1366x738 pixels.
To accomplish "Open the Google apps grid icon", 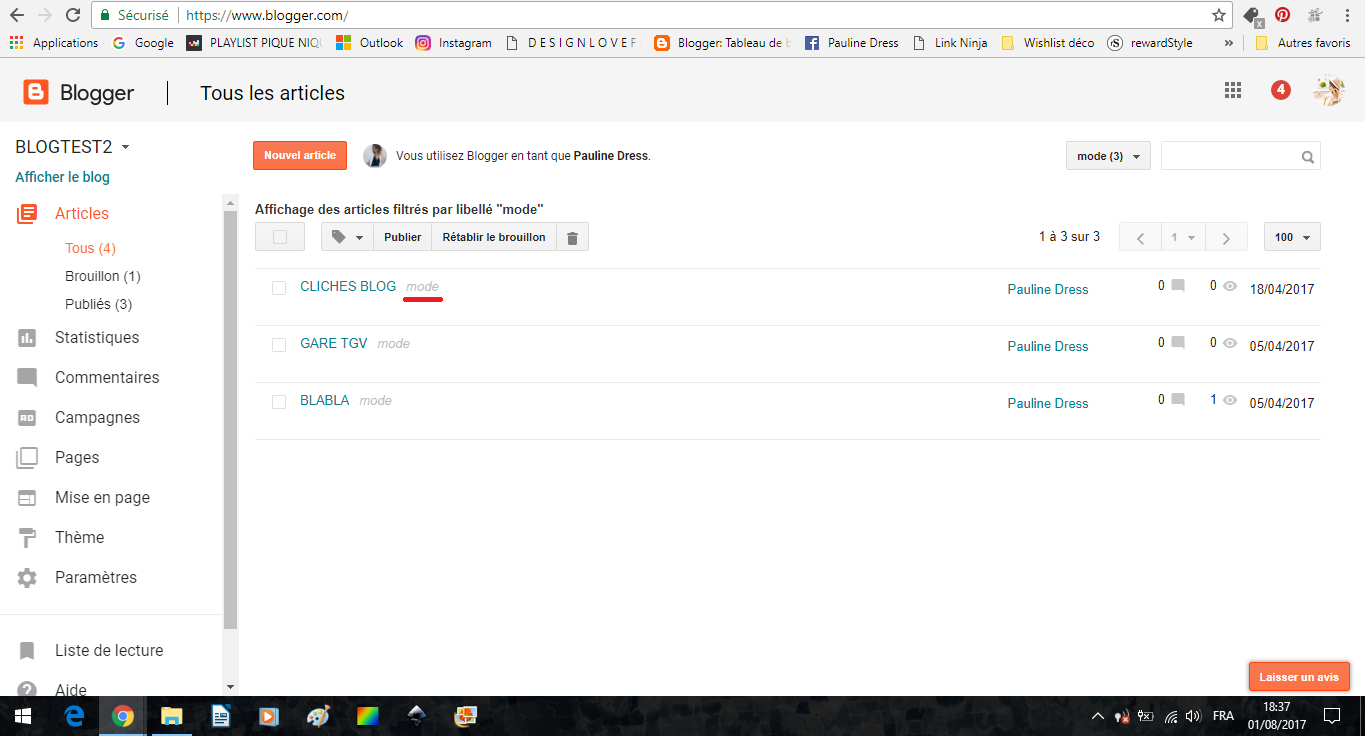I will point(1232,91).
